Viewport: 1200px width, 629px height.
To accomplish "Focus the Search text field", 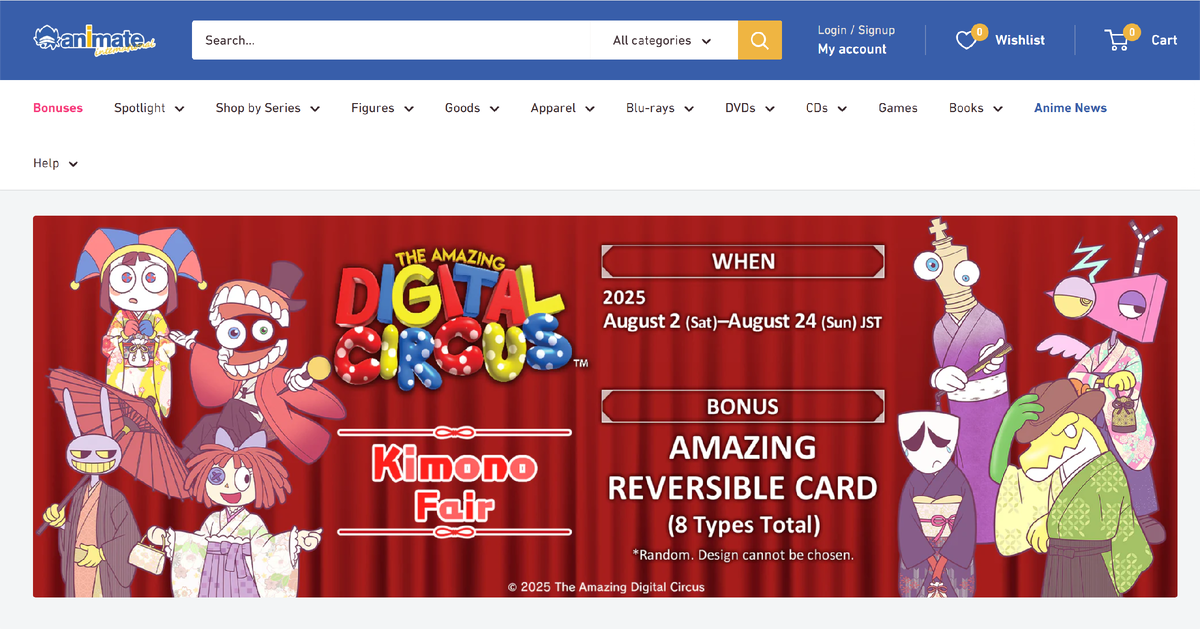I will point(390,40).
